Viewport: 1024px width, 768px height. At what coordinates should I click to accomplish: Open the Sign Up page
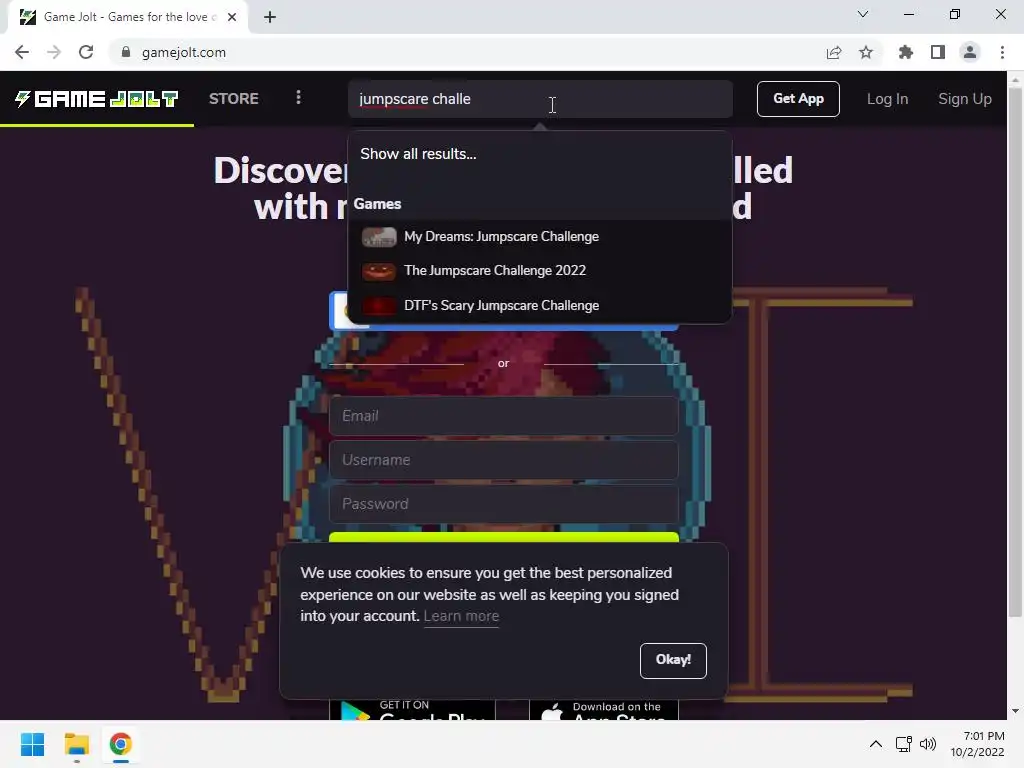point(965,99)
